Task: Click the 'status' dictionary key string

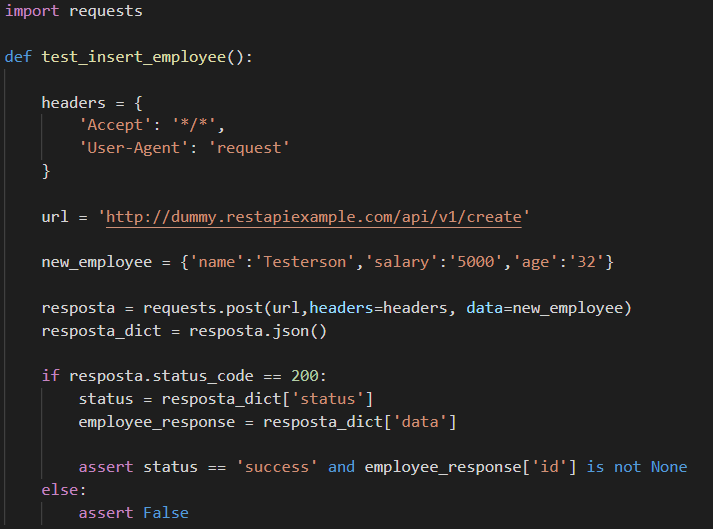Action: coord(327,399)
